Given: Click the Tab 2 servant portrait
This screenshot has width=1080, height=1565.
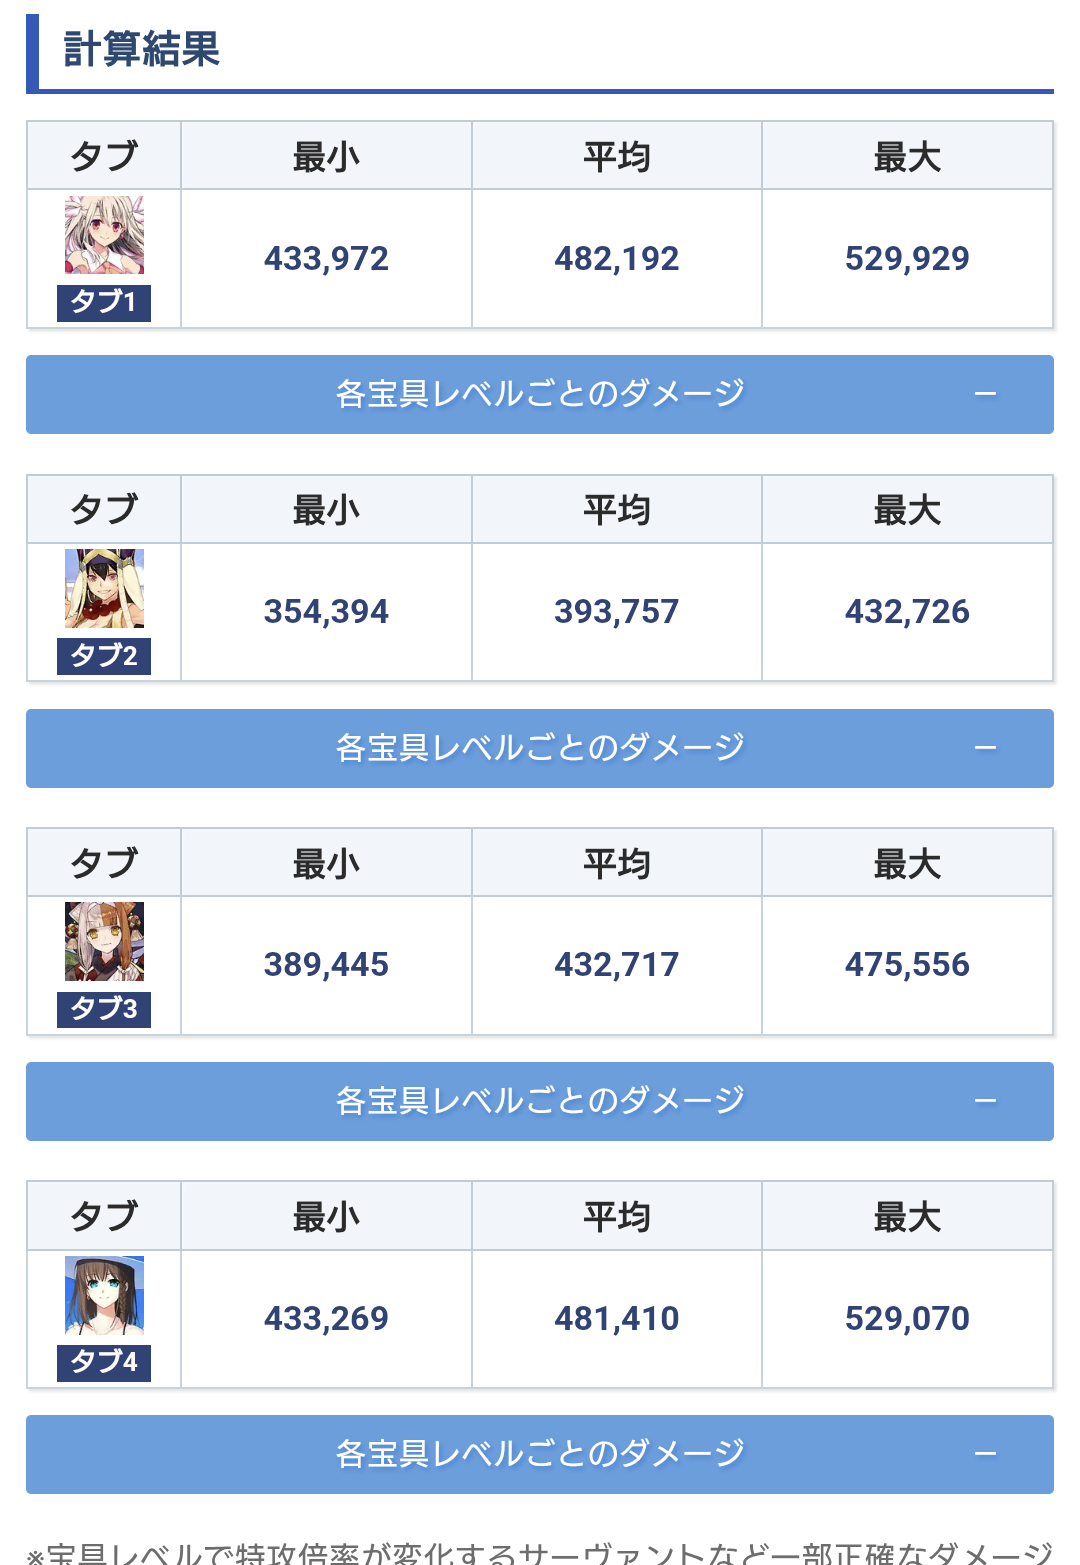Looking at the screenshot, I should tap(104, 588).
